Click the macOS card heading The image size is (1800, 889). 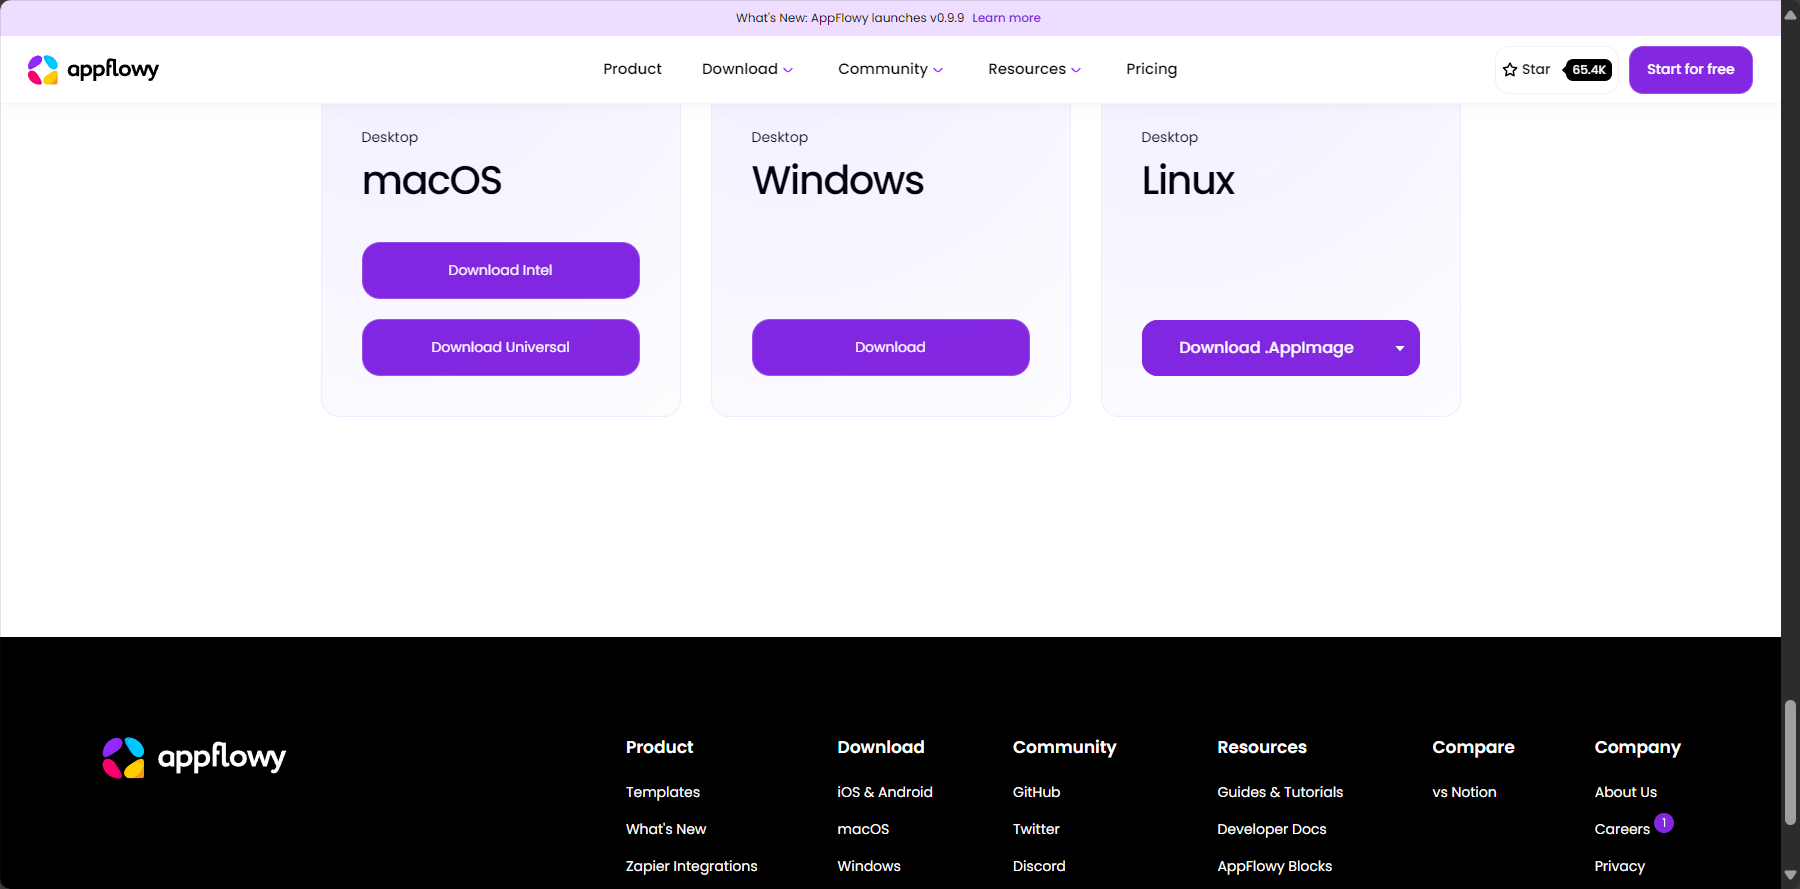(432, 181)
